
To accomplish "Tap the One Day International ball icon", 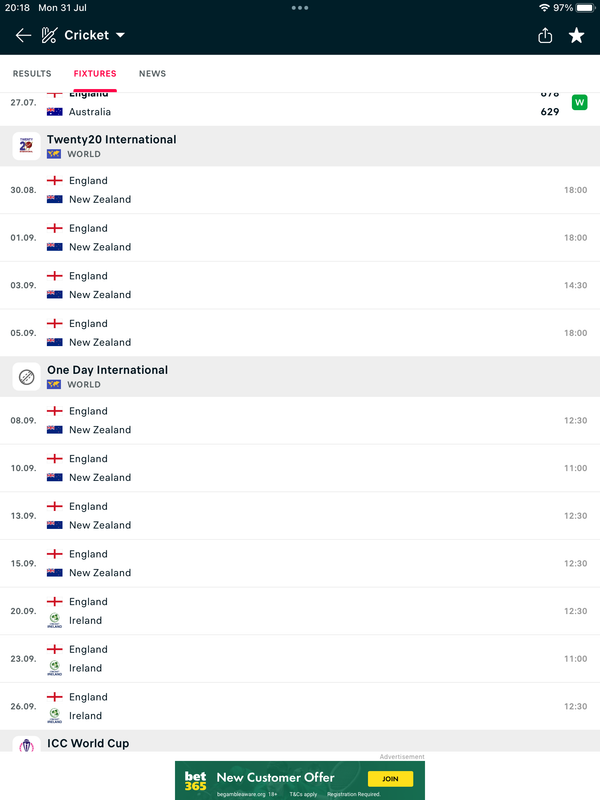I will coord(27,377).
